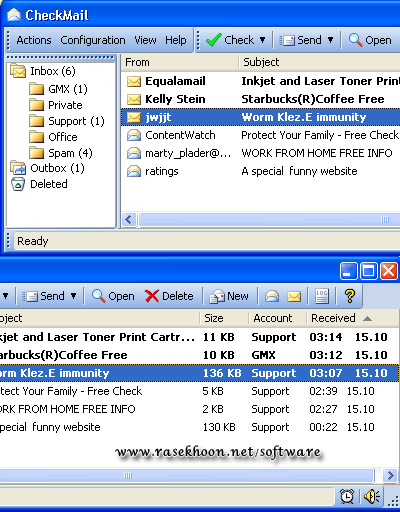Click the yellow question mark help icon
The width and height of the screenshot is (400, 512).
point(350,296)
